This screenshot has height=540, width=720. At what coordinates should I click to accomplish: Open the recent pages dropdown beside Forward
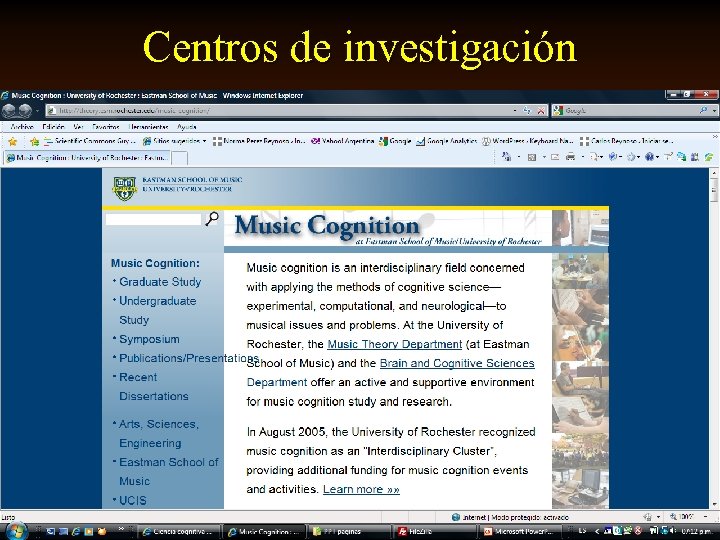click(37, 111)
